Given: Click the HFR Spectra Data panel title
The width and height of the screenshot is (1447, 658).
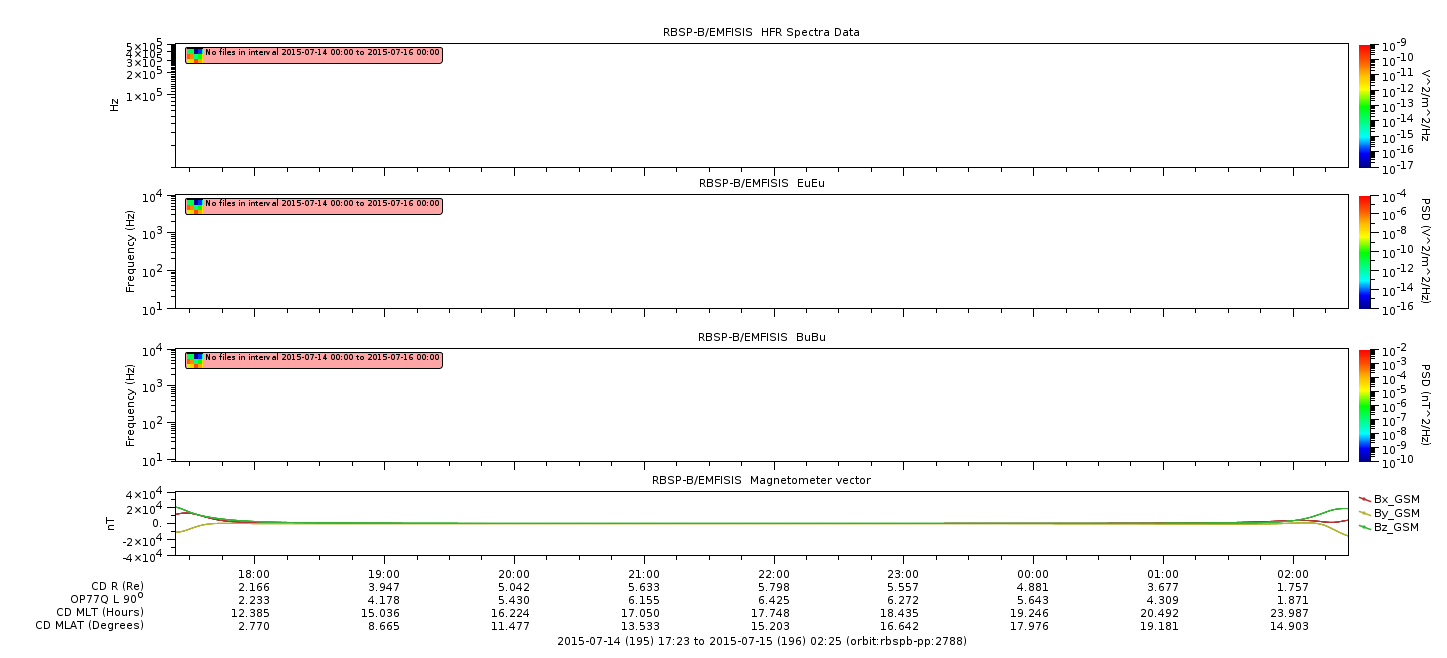Looking at the screenshot, I should [761, 32].
